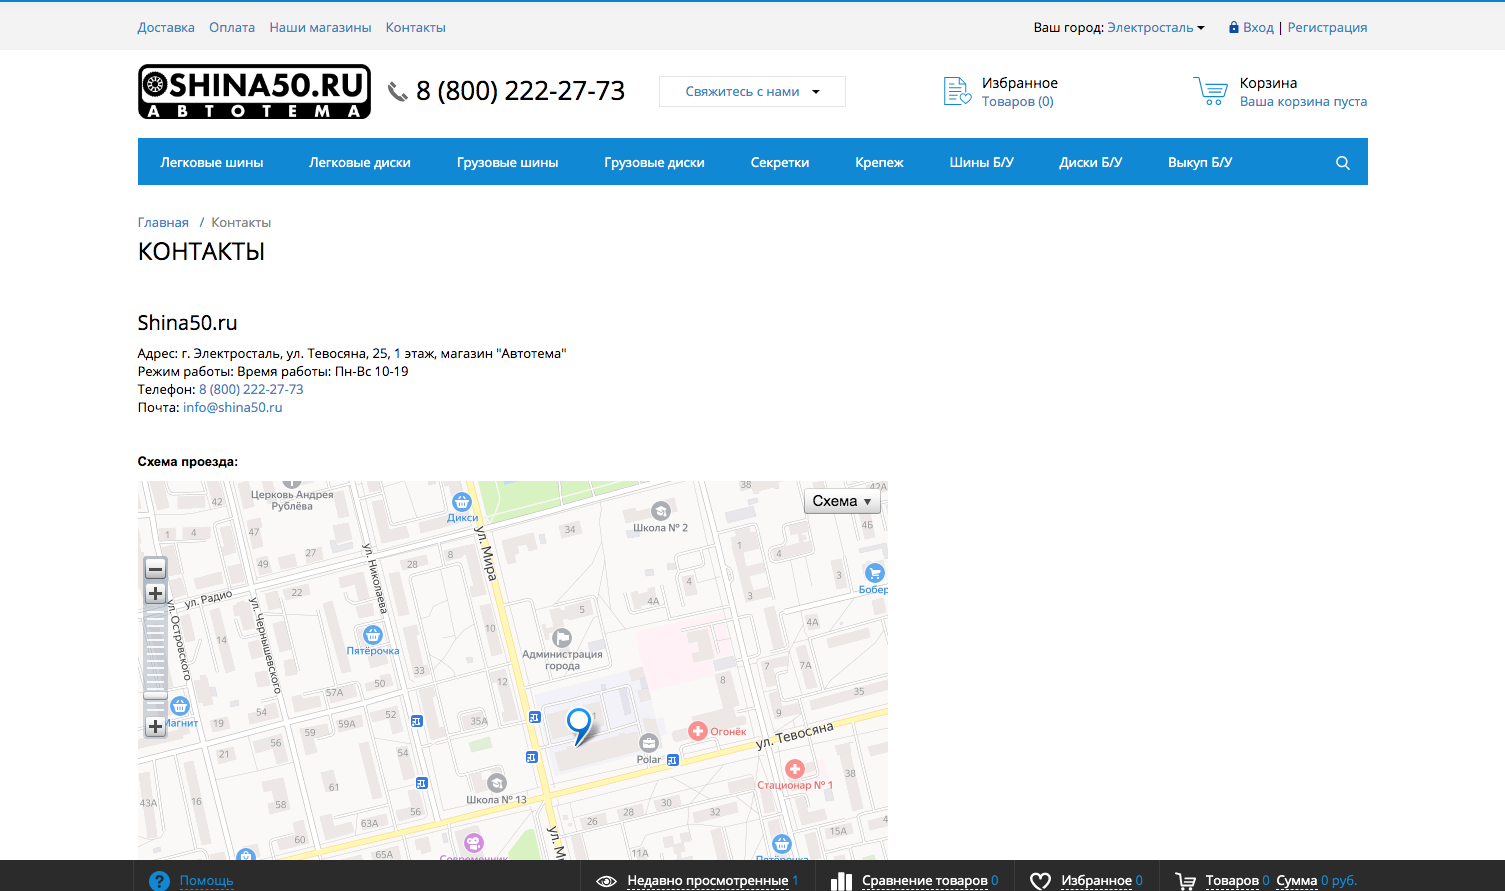The height and width of the screenshot is (891, 1505).
Task: Click the Схема проезда heading
Action: pos(188,462)
